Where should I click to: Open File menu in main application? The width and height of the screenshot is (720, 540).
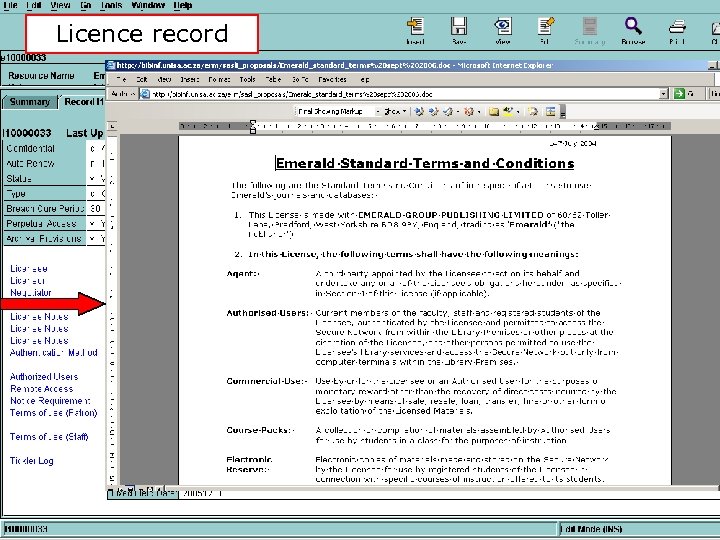tap(10, 5)
